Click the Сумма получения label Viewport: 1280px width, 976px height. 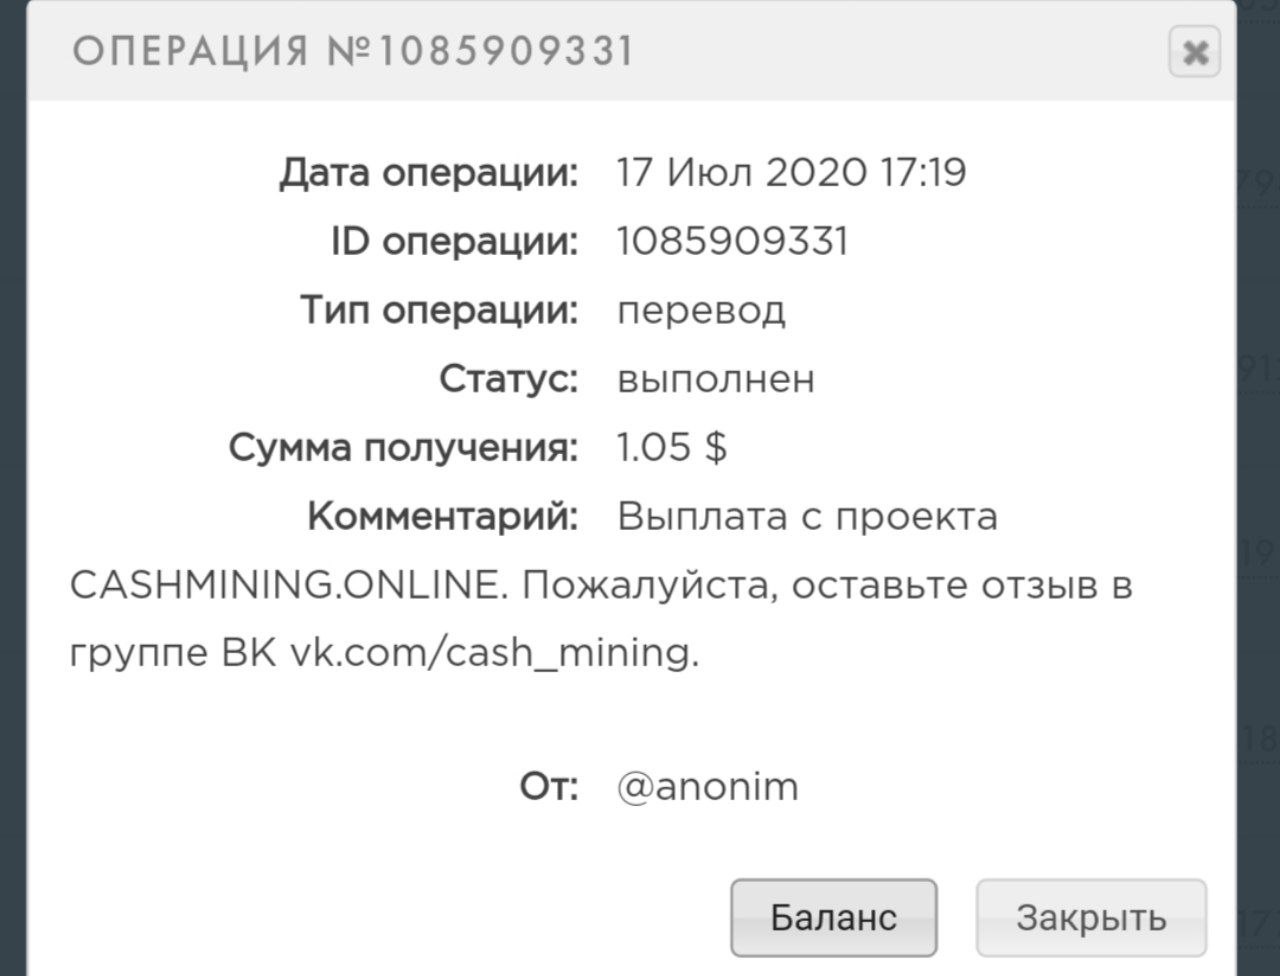click(x=404, y=447)
